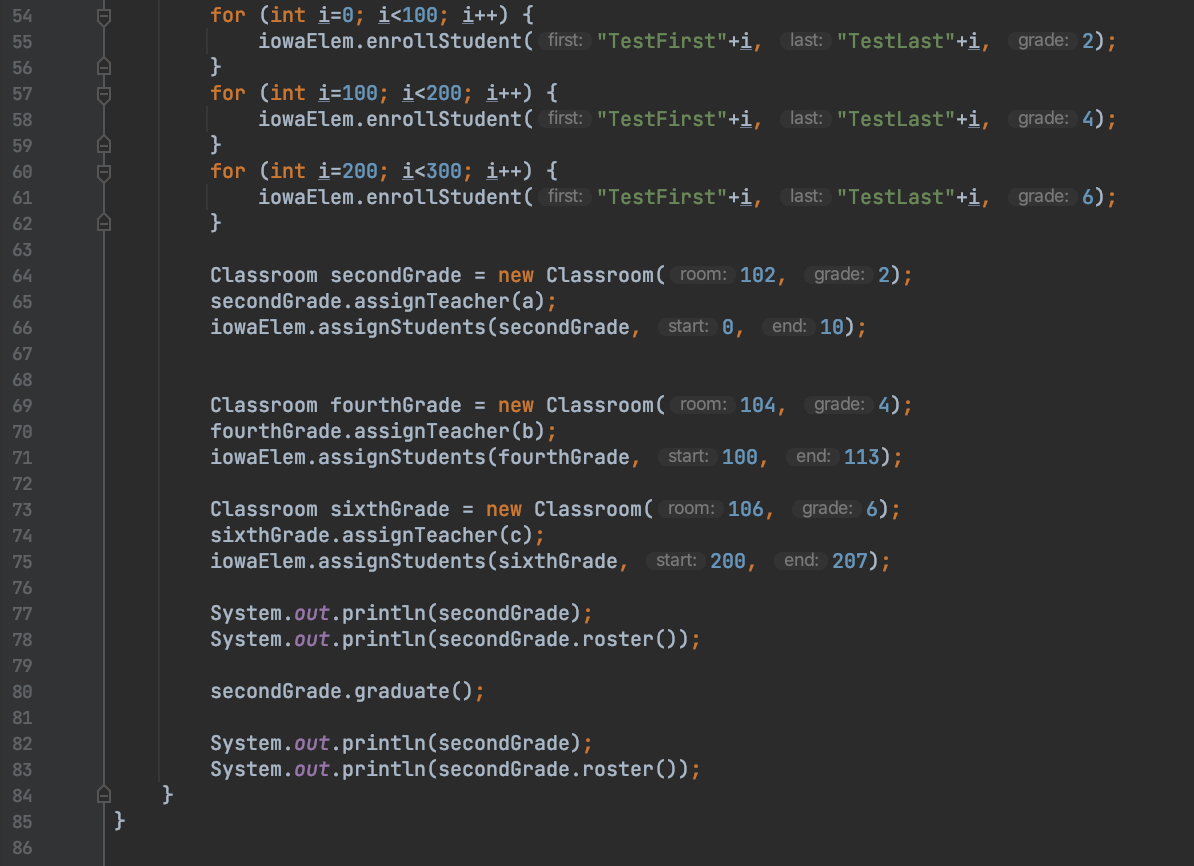Click the fold end marker beside line 62
The image size is (1194, 866).
pos(103,222)
